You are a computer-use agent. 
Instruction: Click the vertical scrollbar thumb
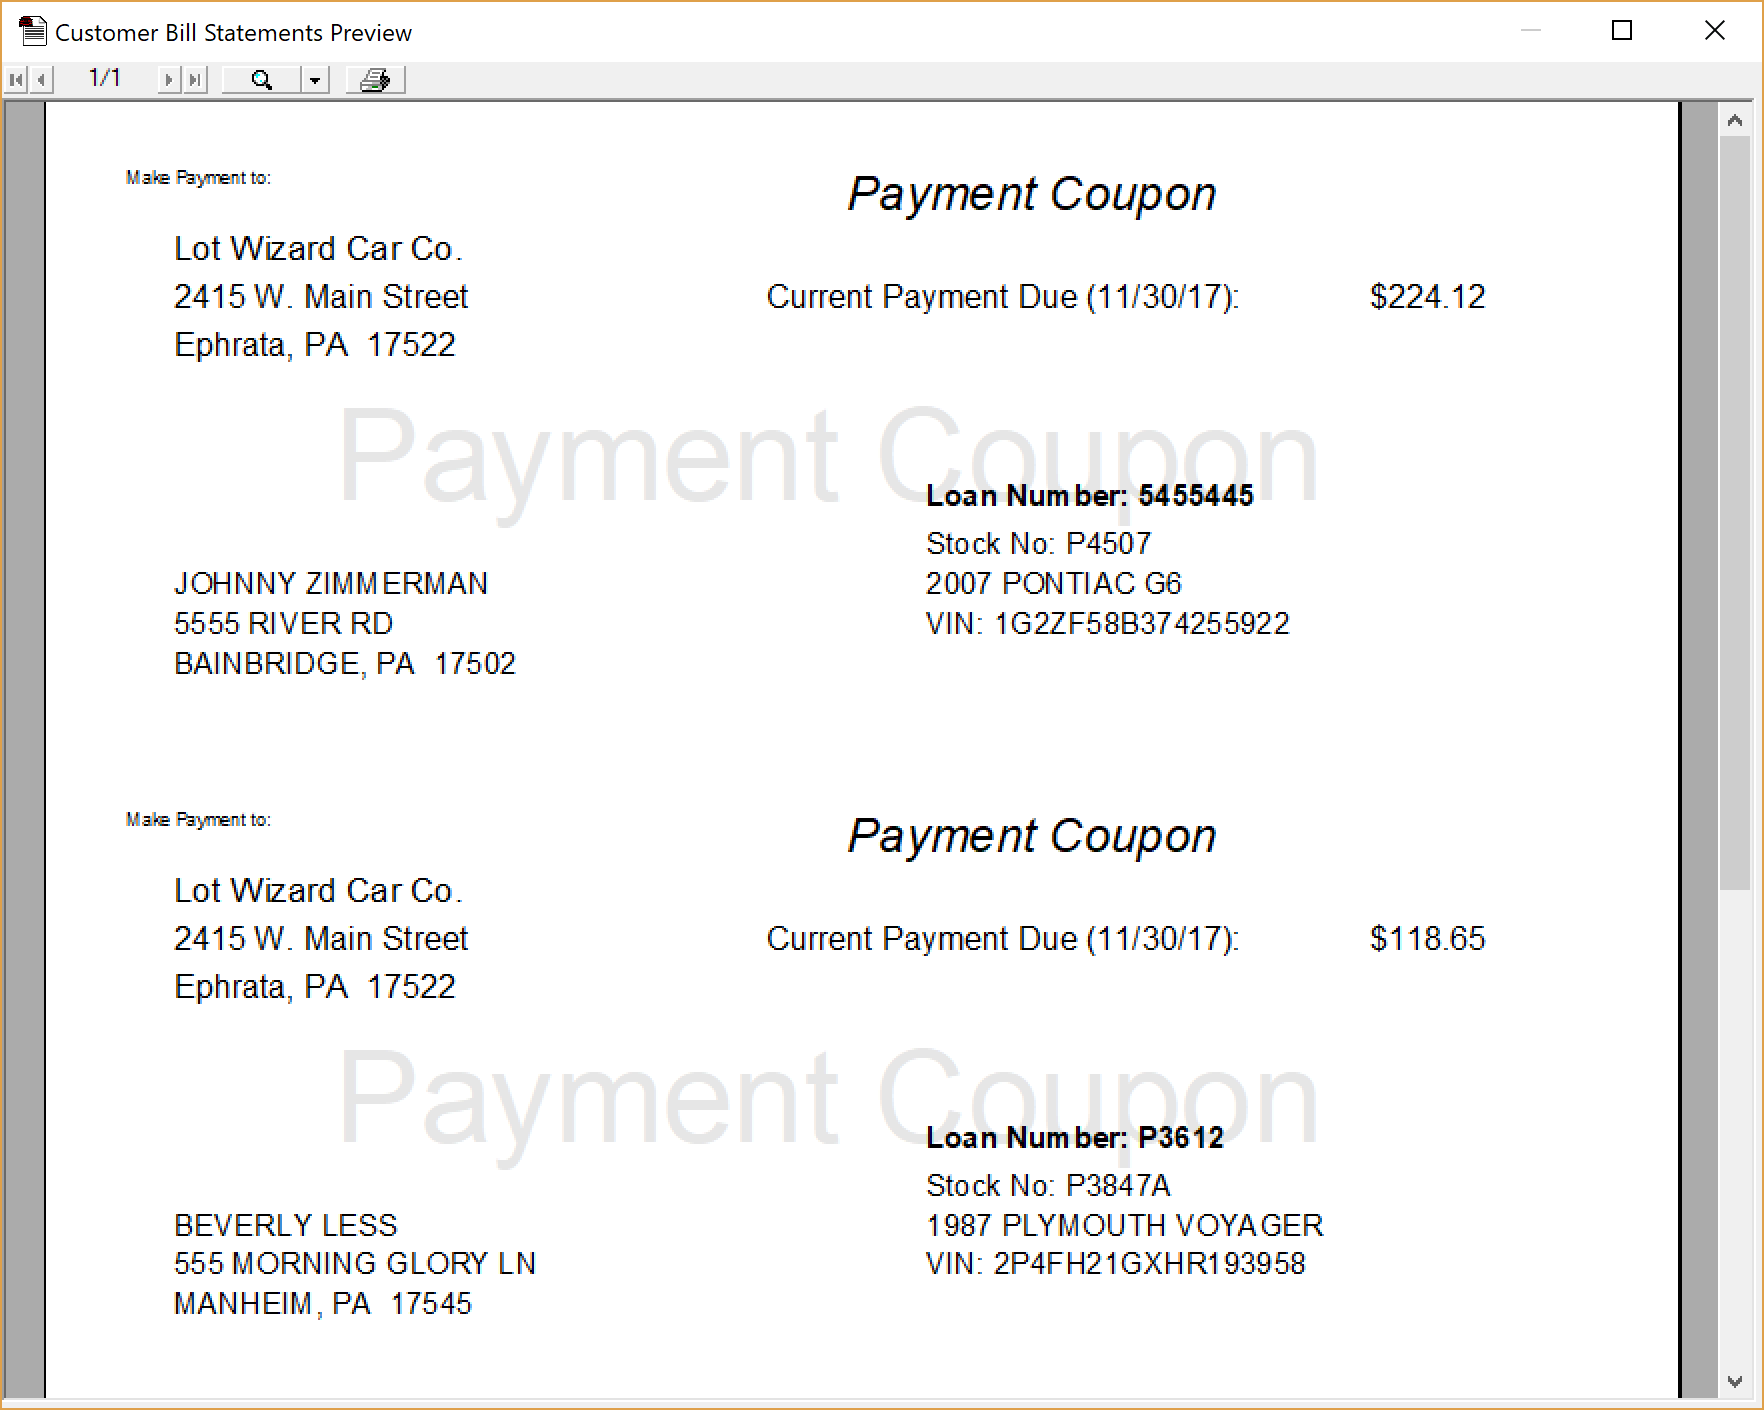1735,510
